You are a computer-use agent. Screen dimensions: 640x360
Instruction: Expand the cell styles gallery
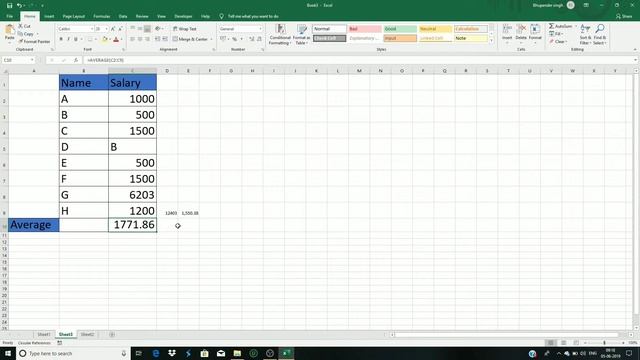(491, 41)
